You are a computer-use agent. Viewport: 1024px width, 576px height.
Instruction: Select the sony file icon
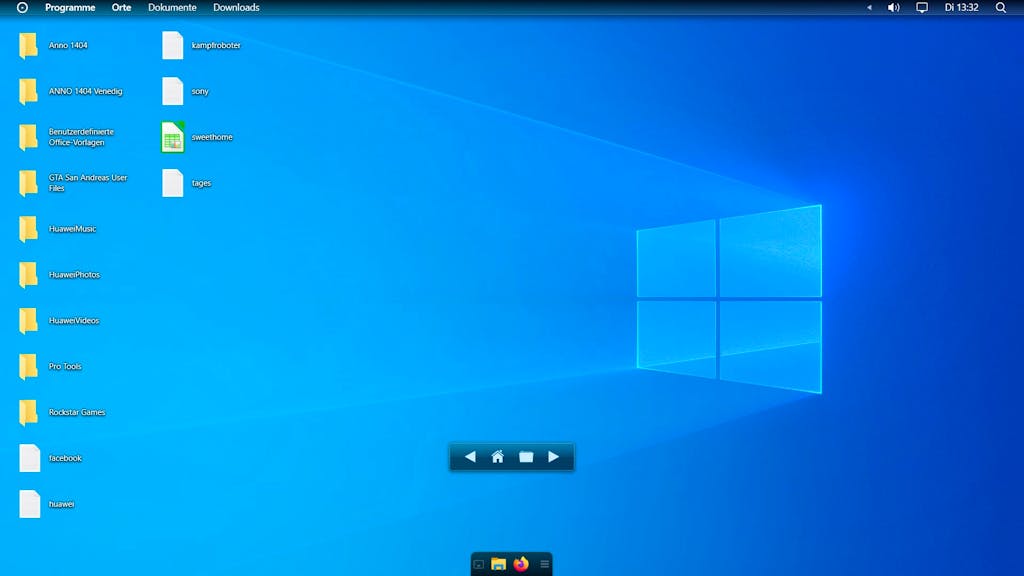click(x=172, y=91)
